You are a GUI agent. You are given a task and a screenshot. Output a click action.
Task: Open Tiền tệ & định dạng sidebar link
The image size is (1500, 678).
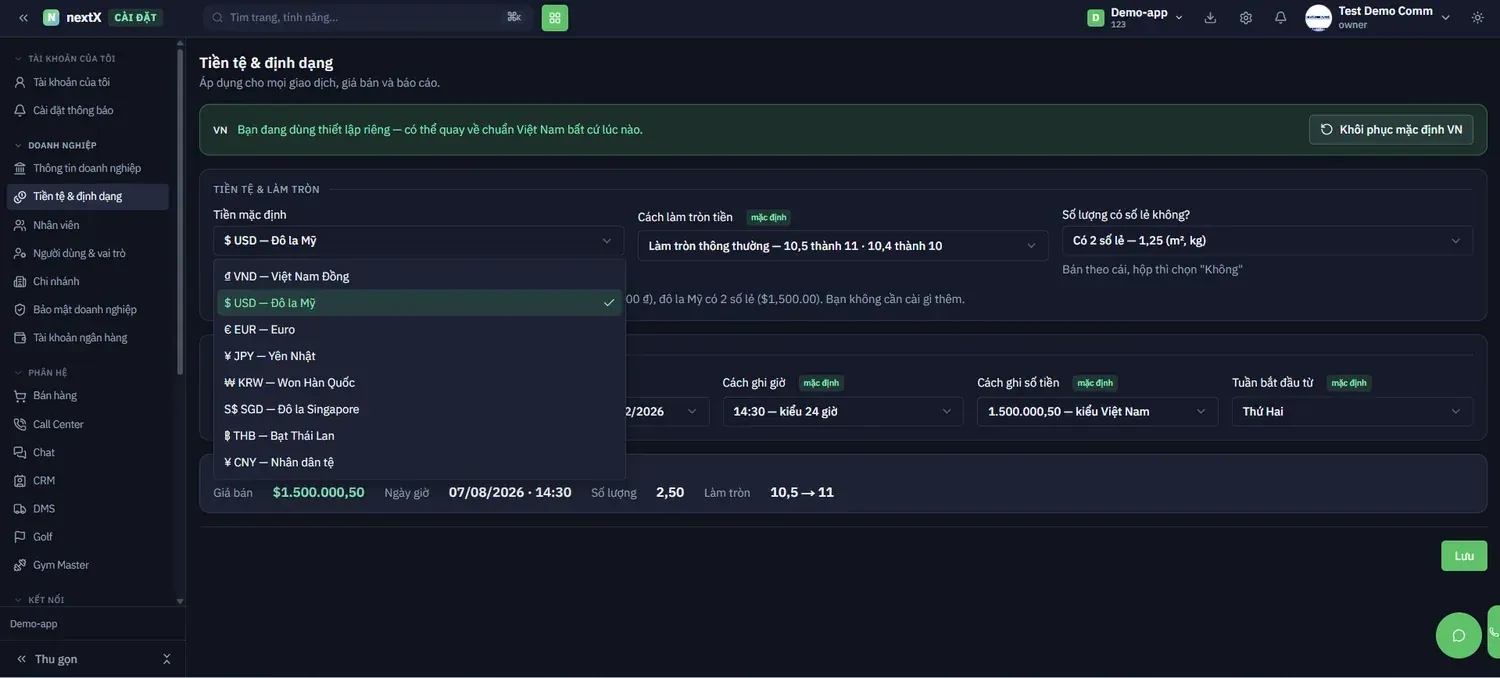[88, 196]
